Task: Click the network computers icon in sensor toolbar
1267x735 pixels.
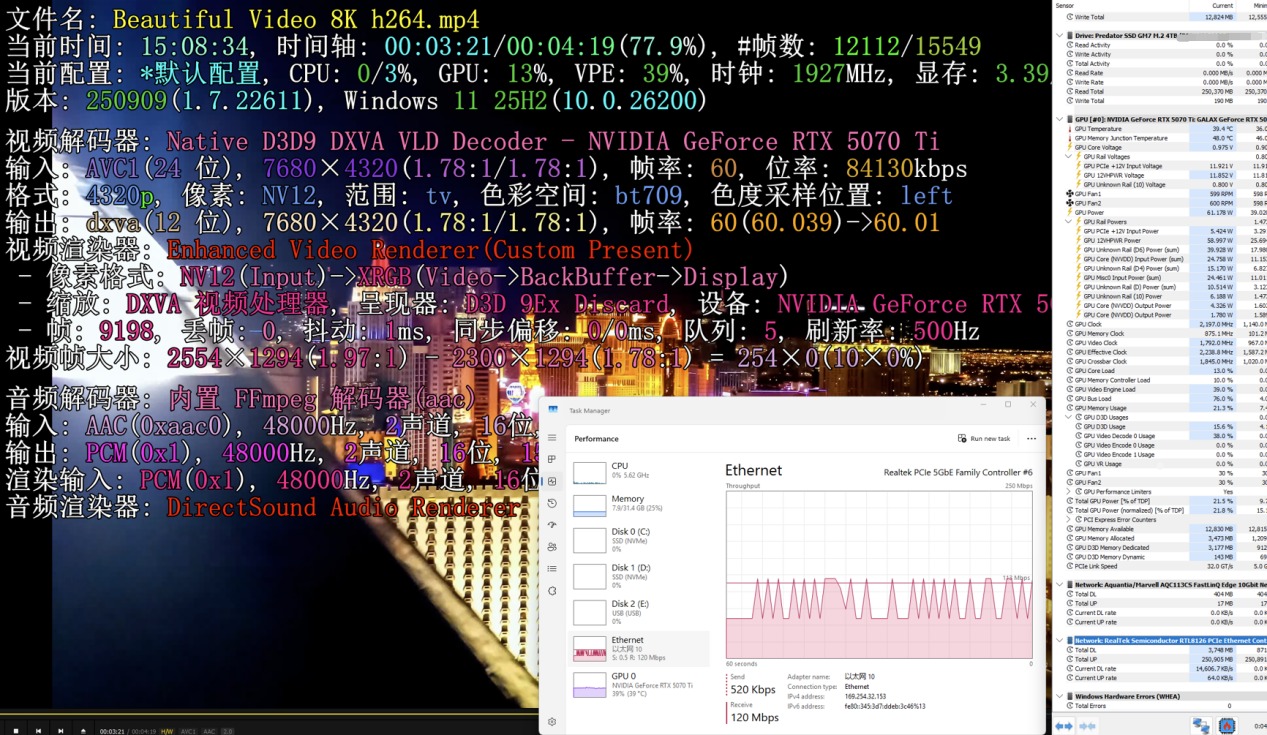Action: pyautogui.click(x=1201, y=726)
